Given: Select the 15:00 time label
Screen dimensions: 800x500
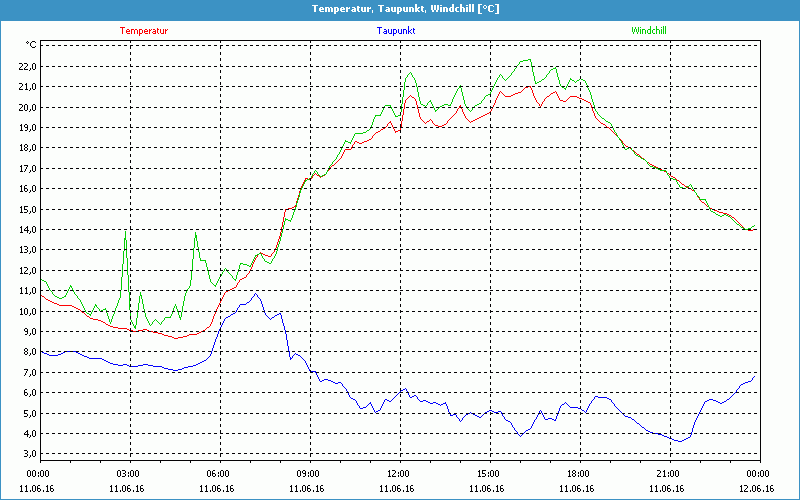Looking at the screenshot, I should [488, 473].
